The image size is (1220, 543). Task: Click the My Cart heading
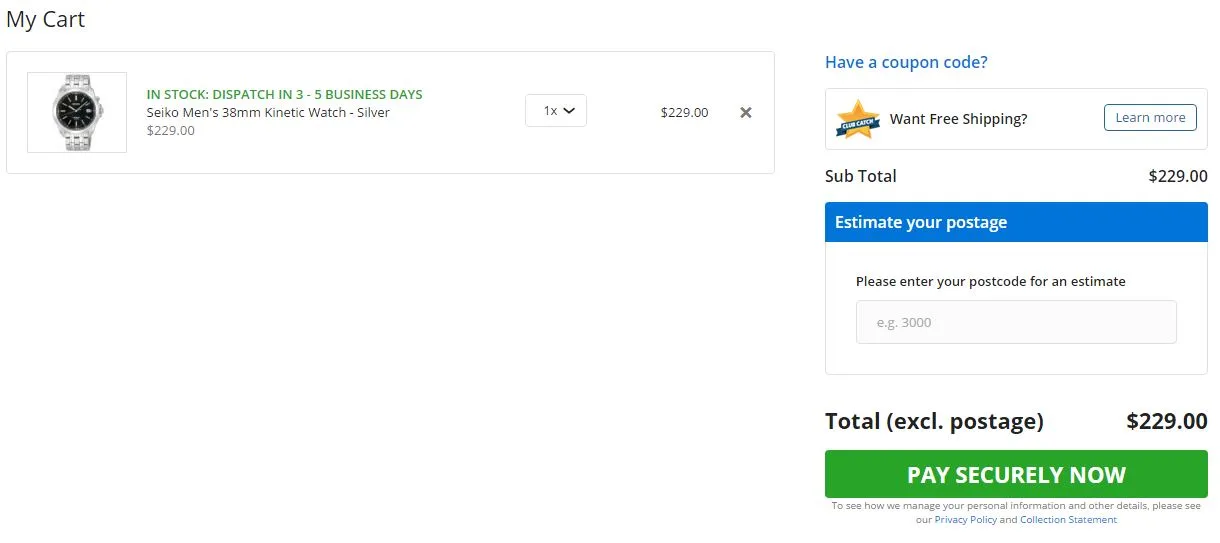[x=46, y=19]
